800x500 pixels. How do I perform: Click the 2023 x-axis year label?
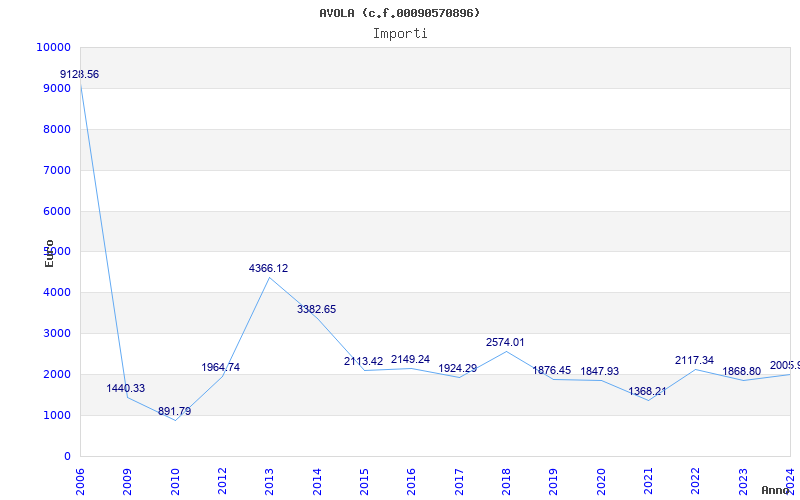coord(743,482)
